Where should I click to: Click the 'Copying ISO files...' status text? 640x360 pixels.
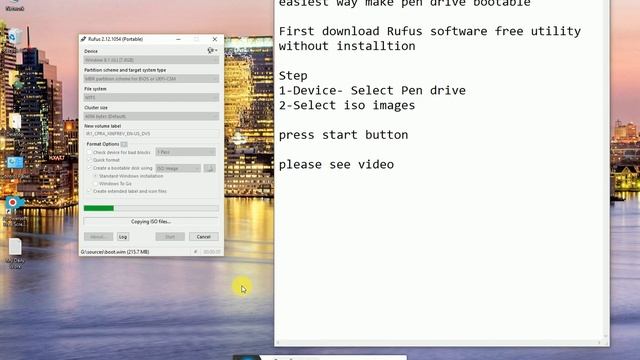tap(151, 222)
